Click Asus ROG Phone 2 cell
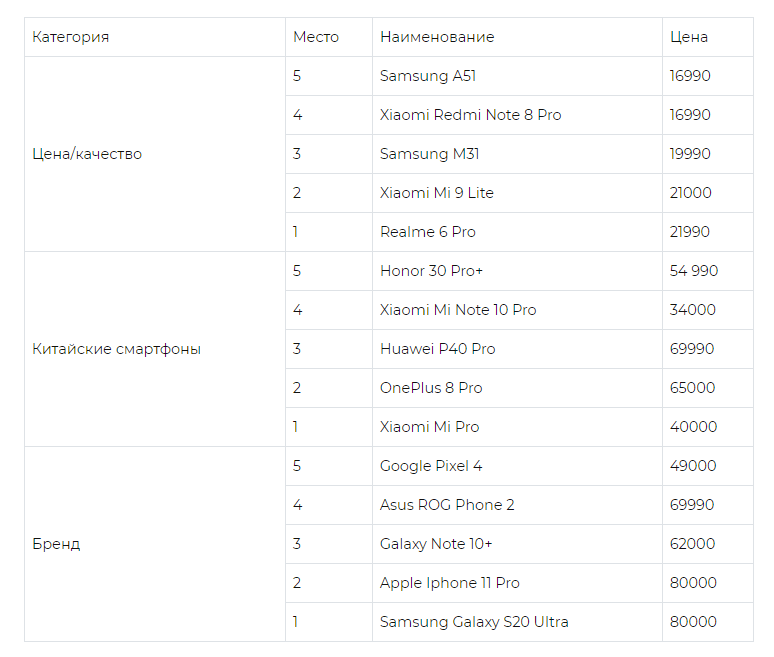 click(x=517, y=505)
